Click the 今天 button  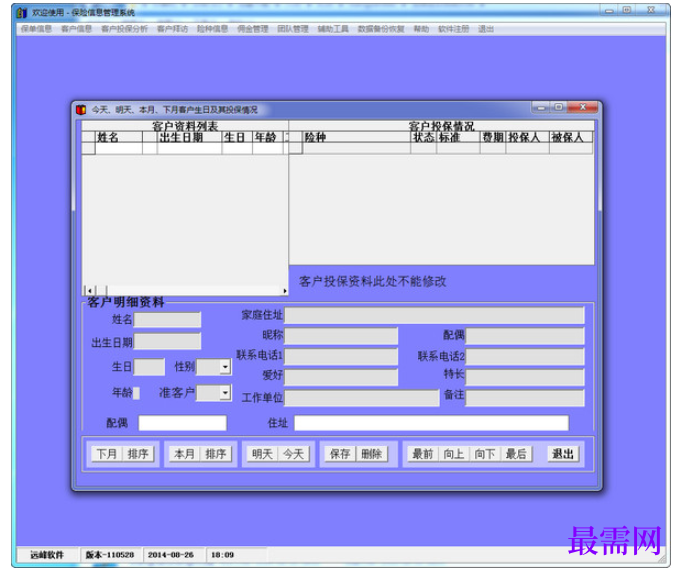[294, 454]
